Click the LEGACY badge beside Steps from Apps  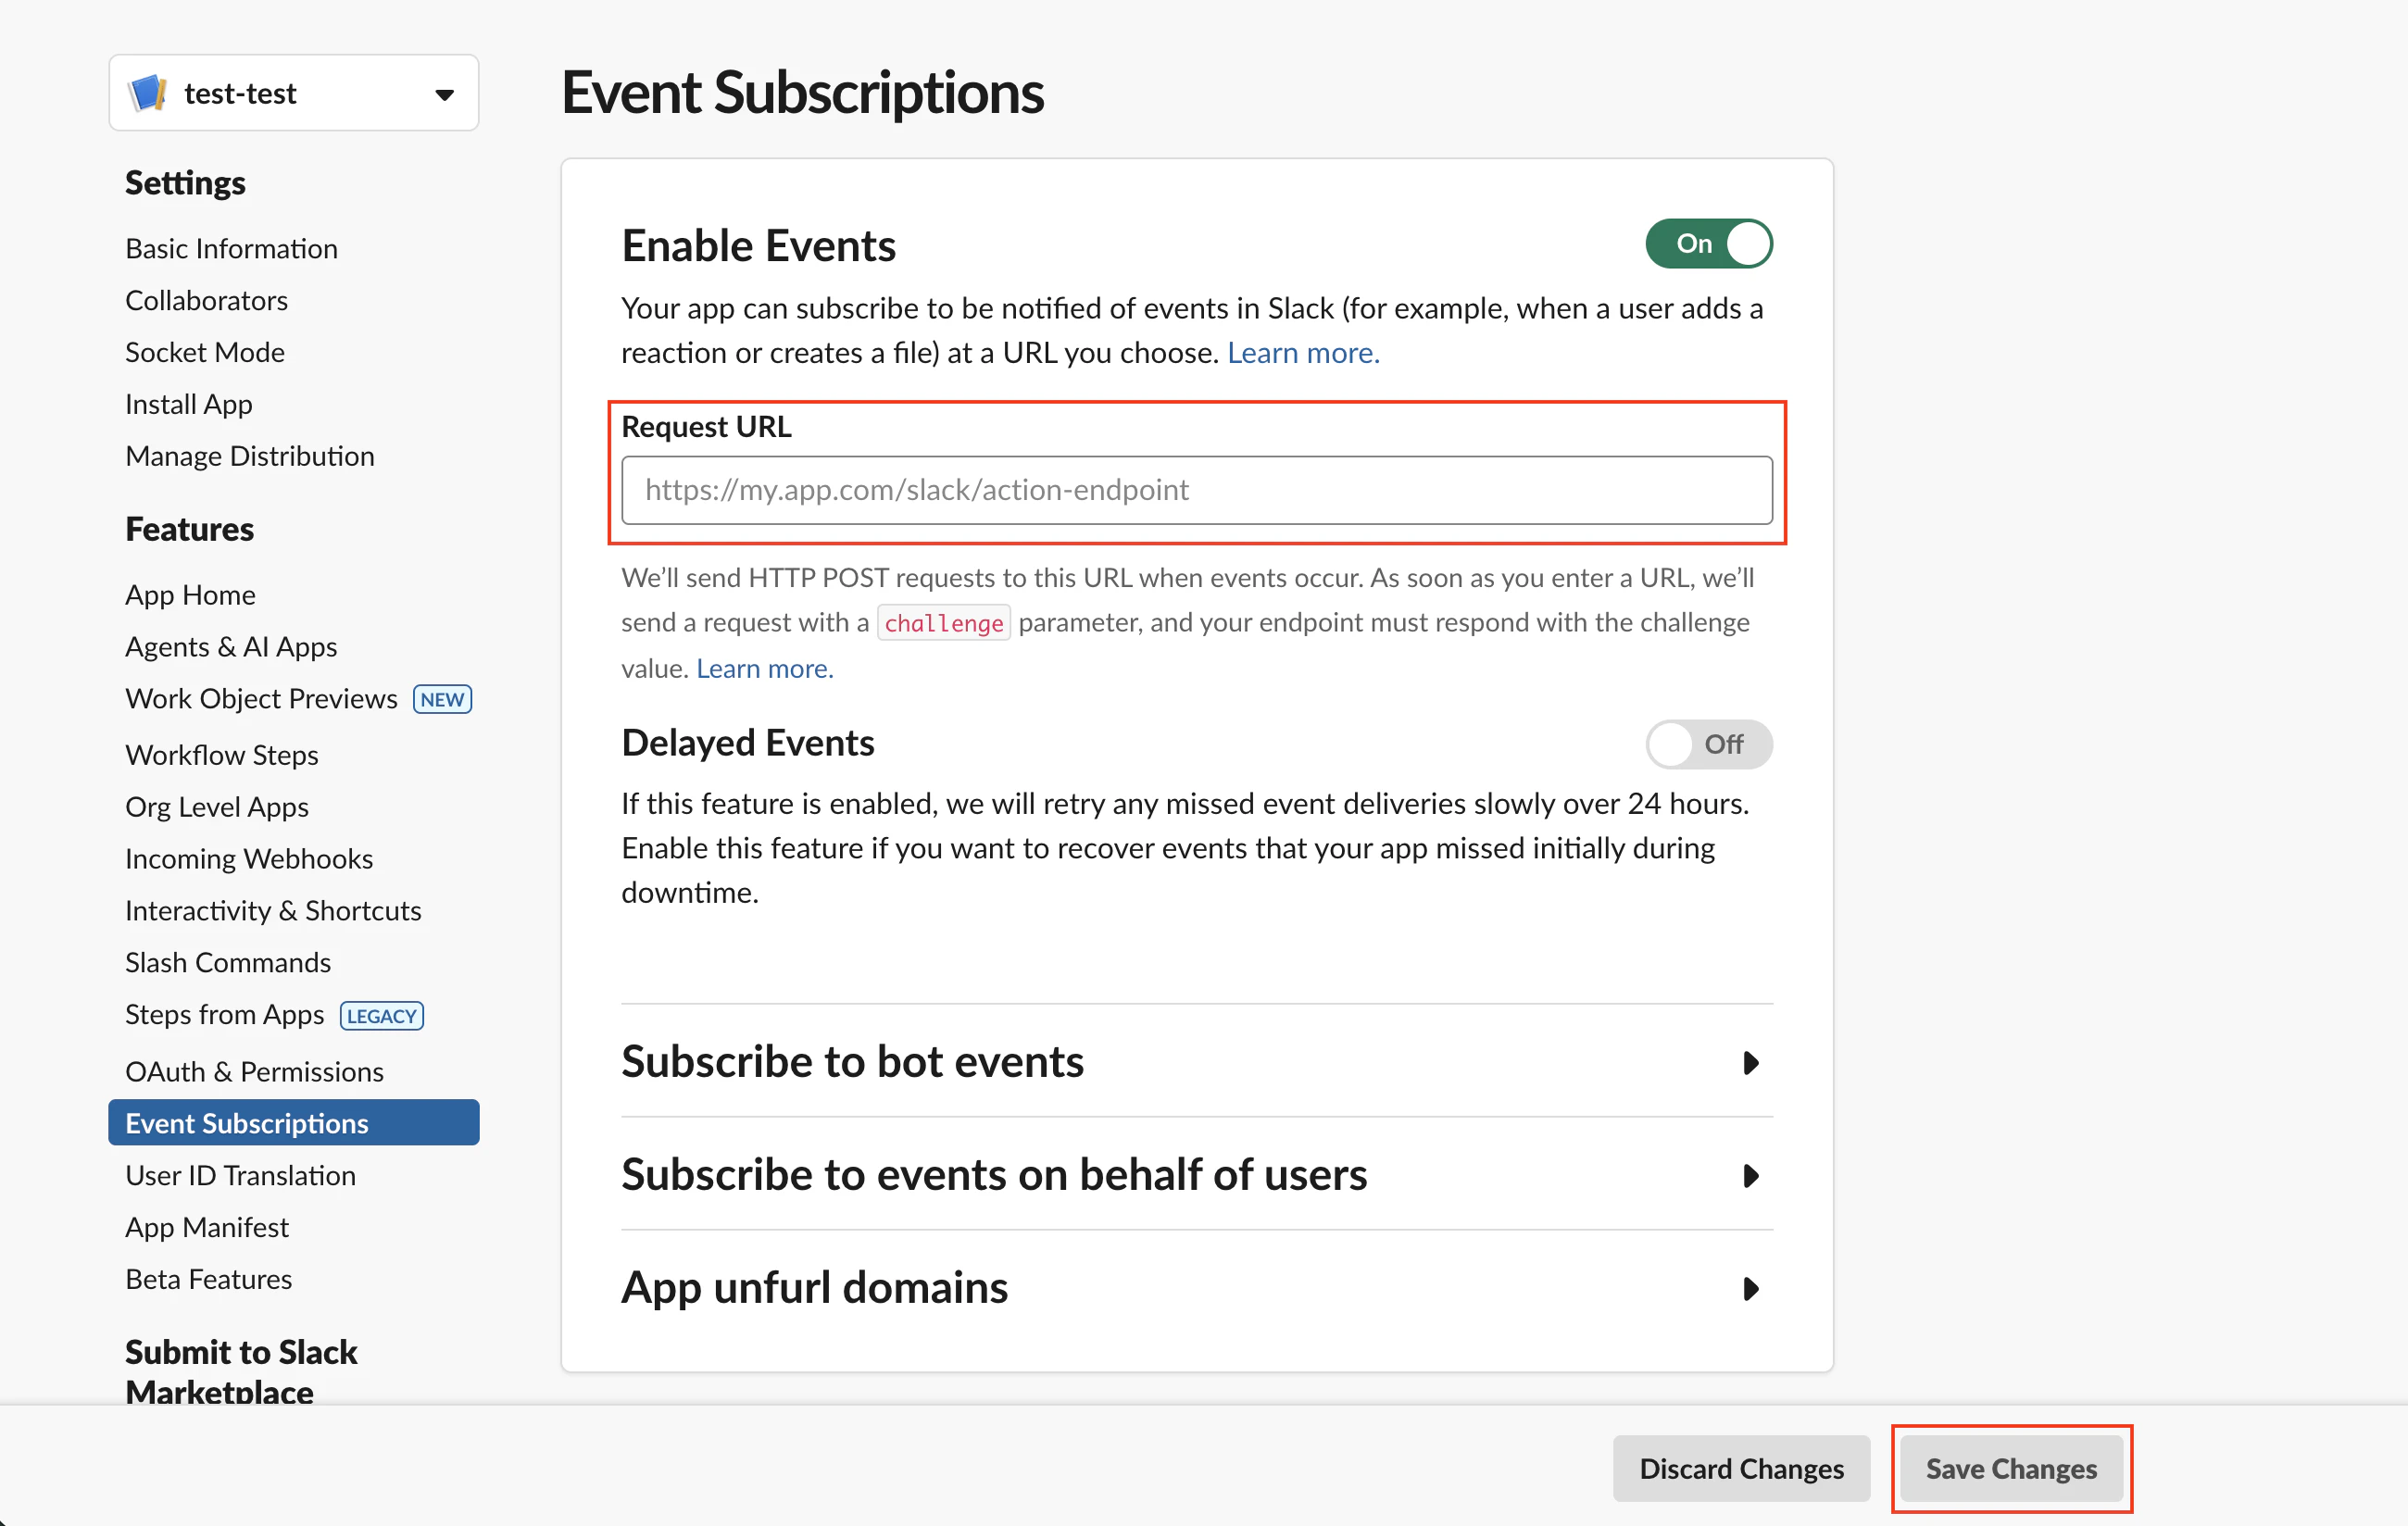click(x=382, y=1016)
